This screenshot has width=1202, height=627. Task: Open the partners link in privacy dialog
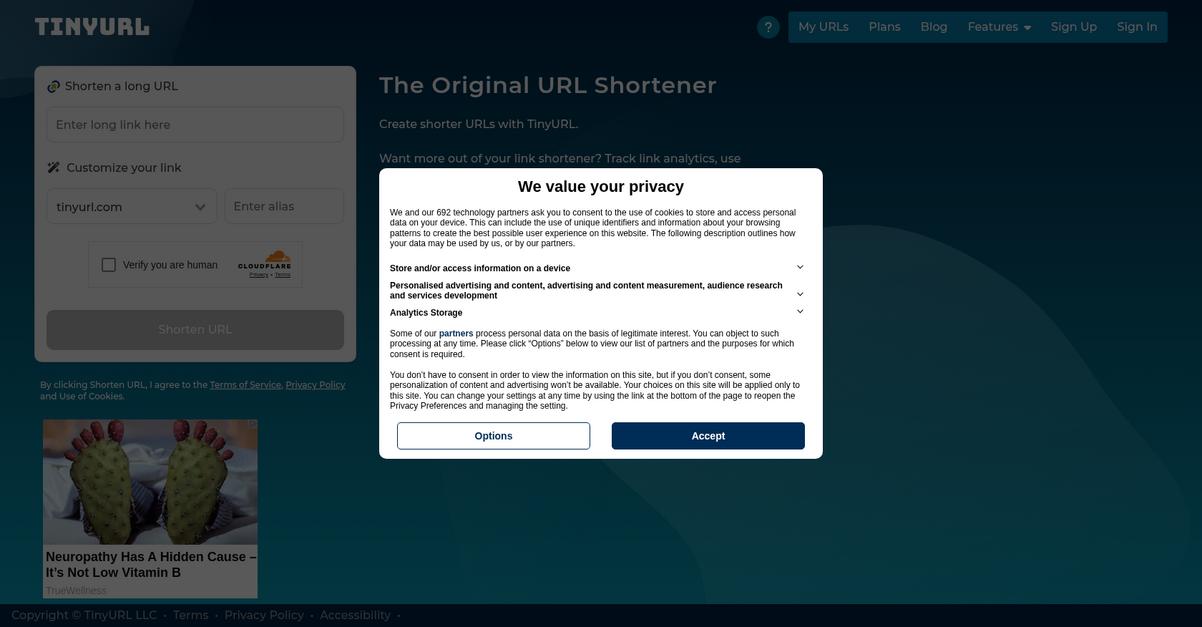point(456,334)
